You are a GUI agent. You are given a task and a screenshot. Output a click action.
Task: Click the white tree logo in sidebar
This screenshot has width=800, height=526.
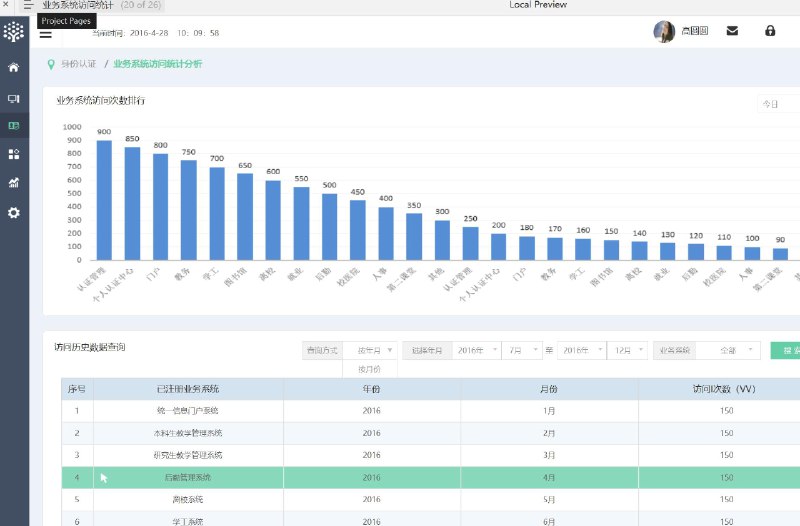pos(14,32)
